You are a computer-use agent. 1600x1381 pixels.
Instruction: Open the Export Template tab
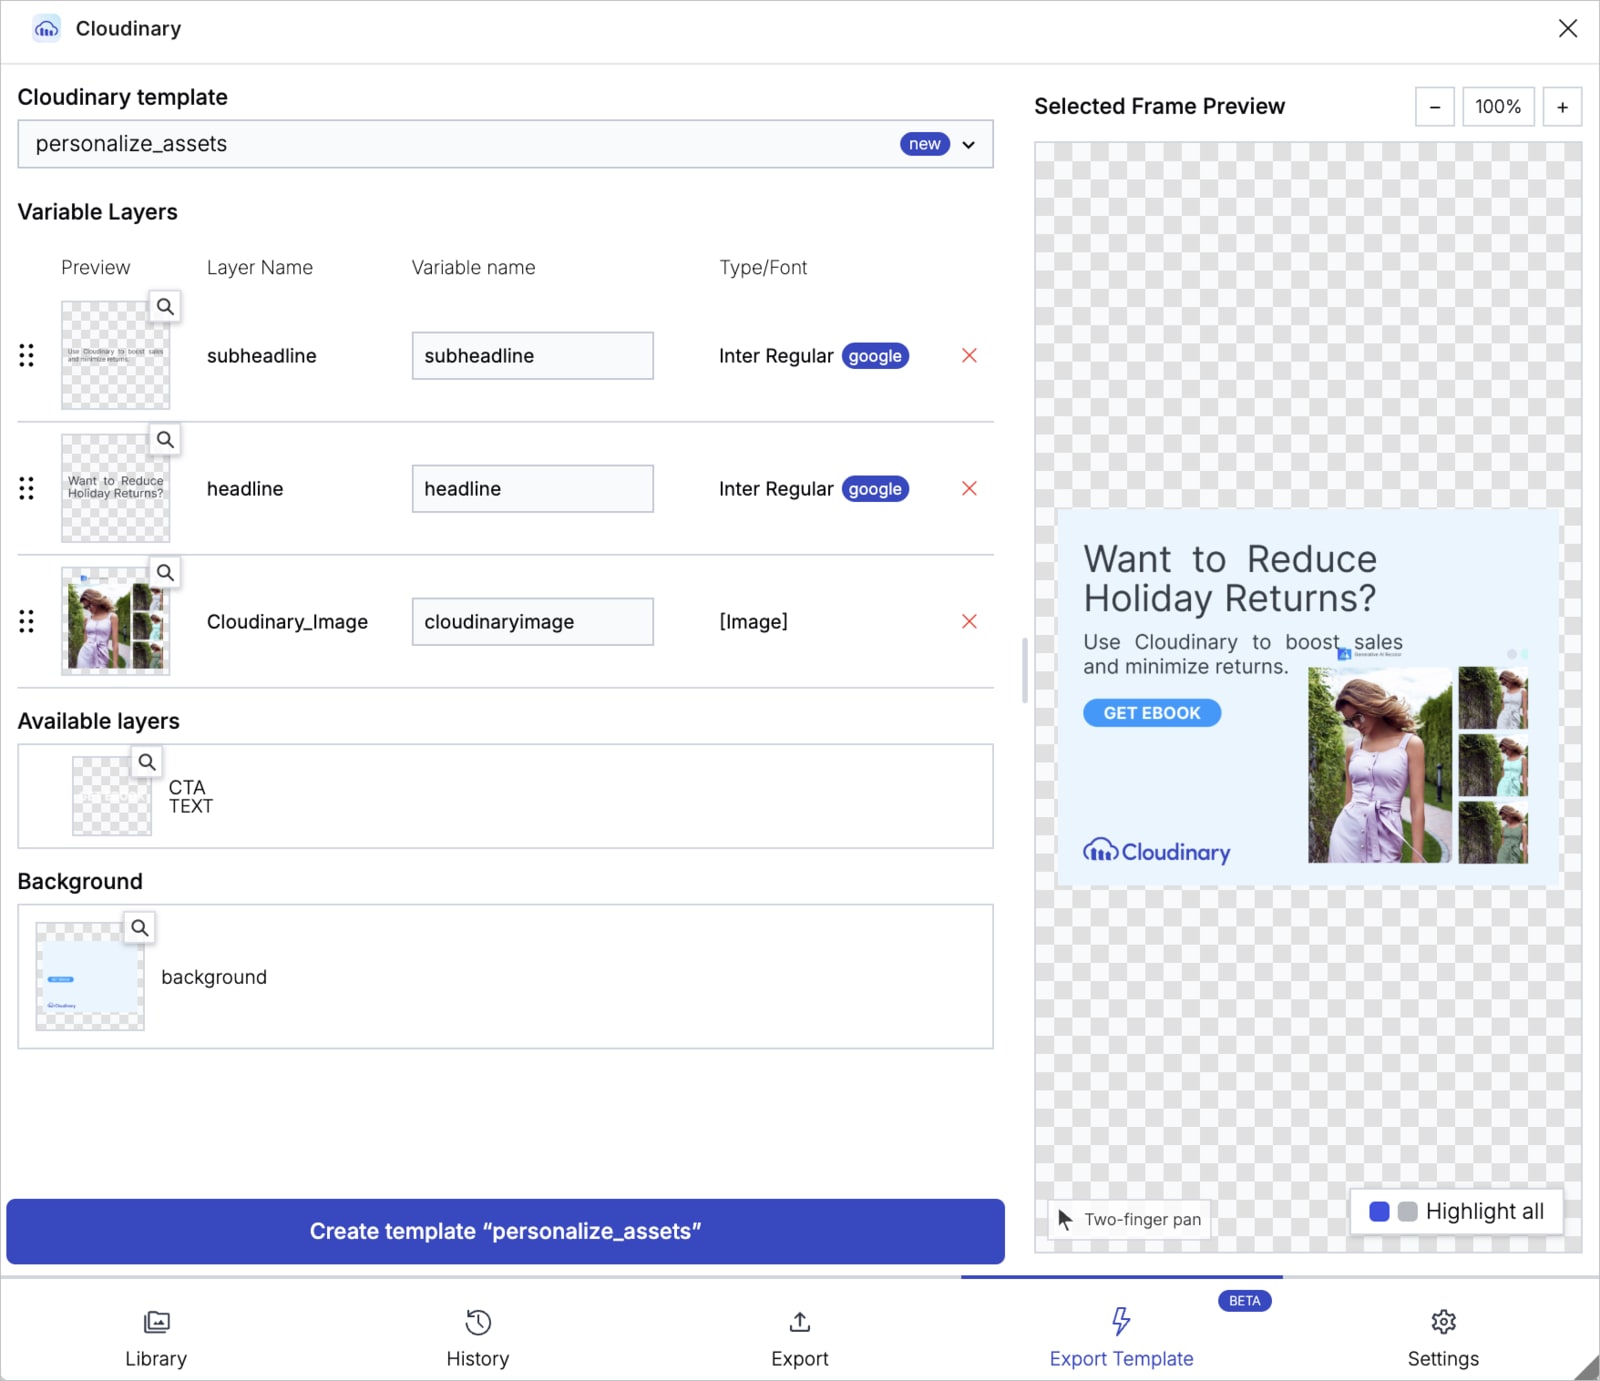point(1121,1339)
